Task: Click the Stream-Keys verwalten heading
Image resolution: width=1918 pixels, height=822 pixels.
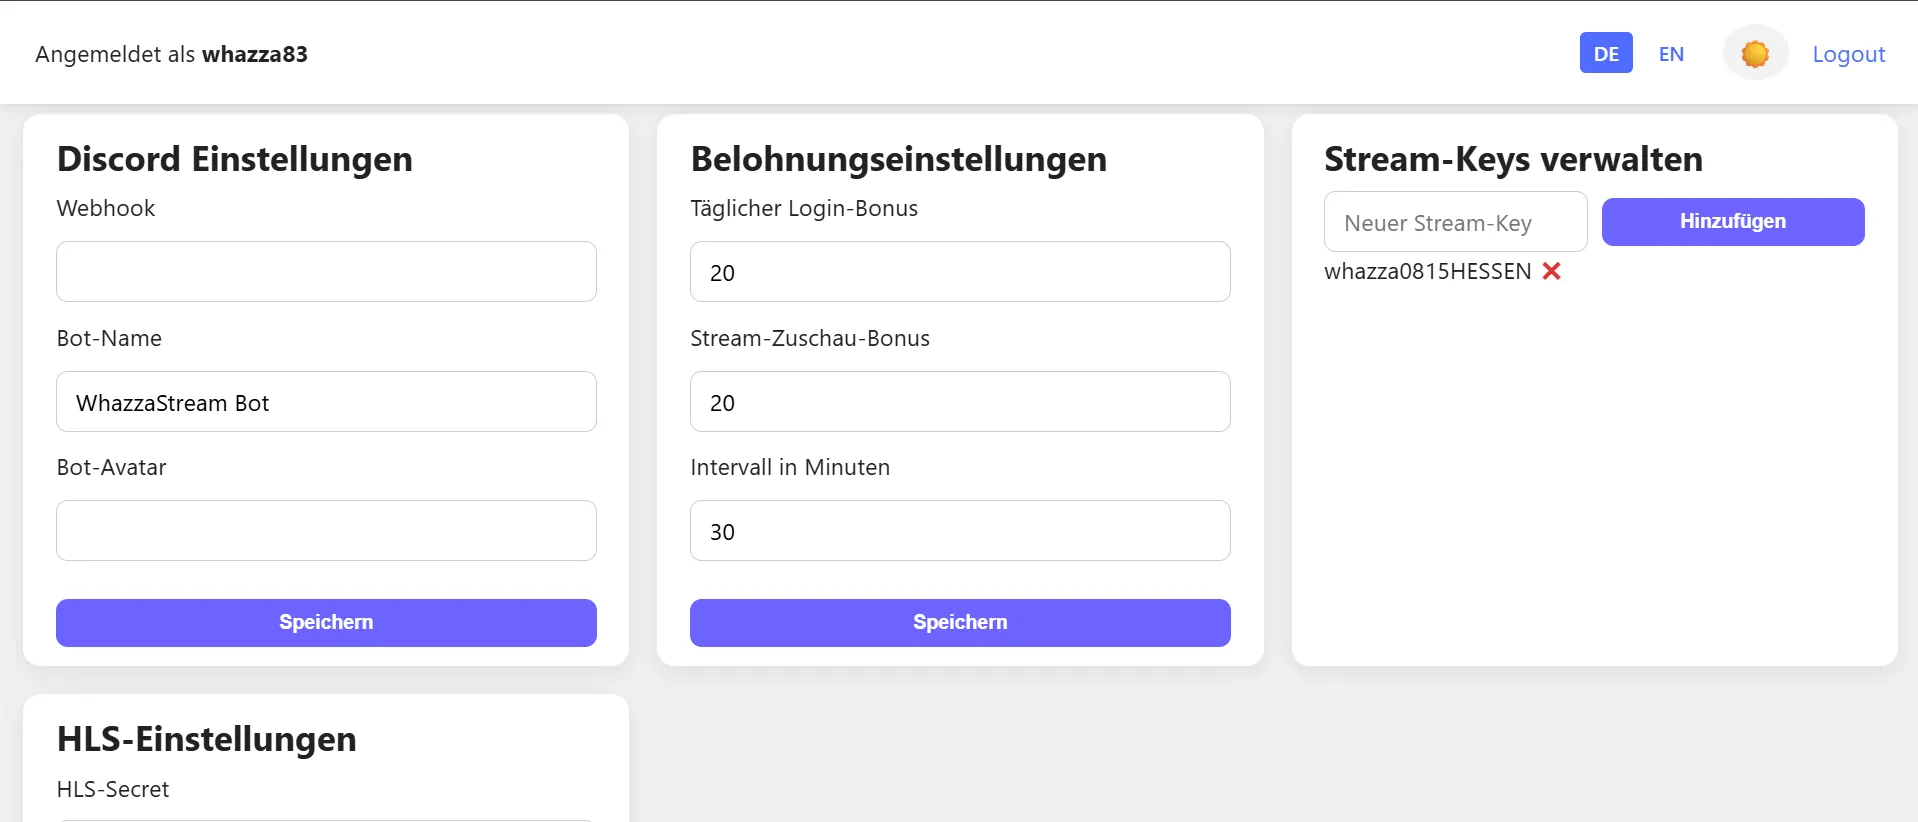Action: pos(1513,159)
